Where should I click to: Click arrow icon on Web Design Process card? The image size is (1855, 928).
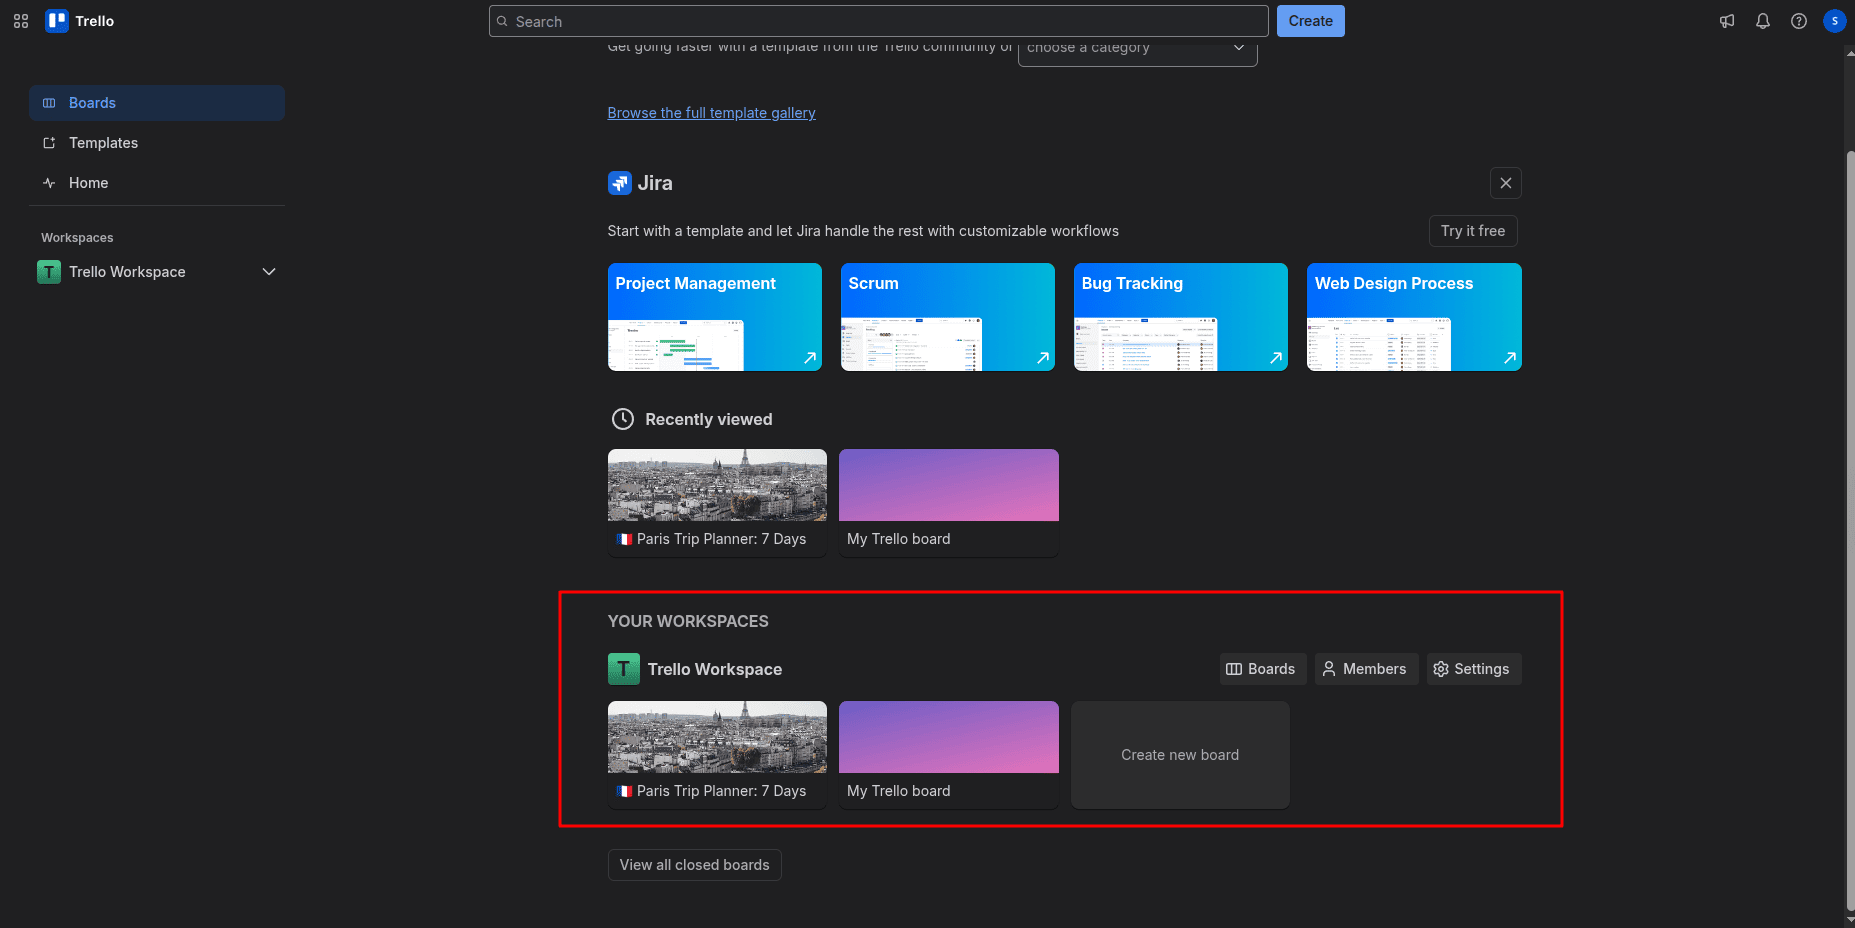pos(1510,358)
